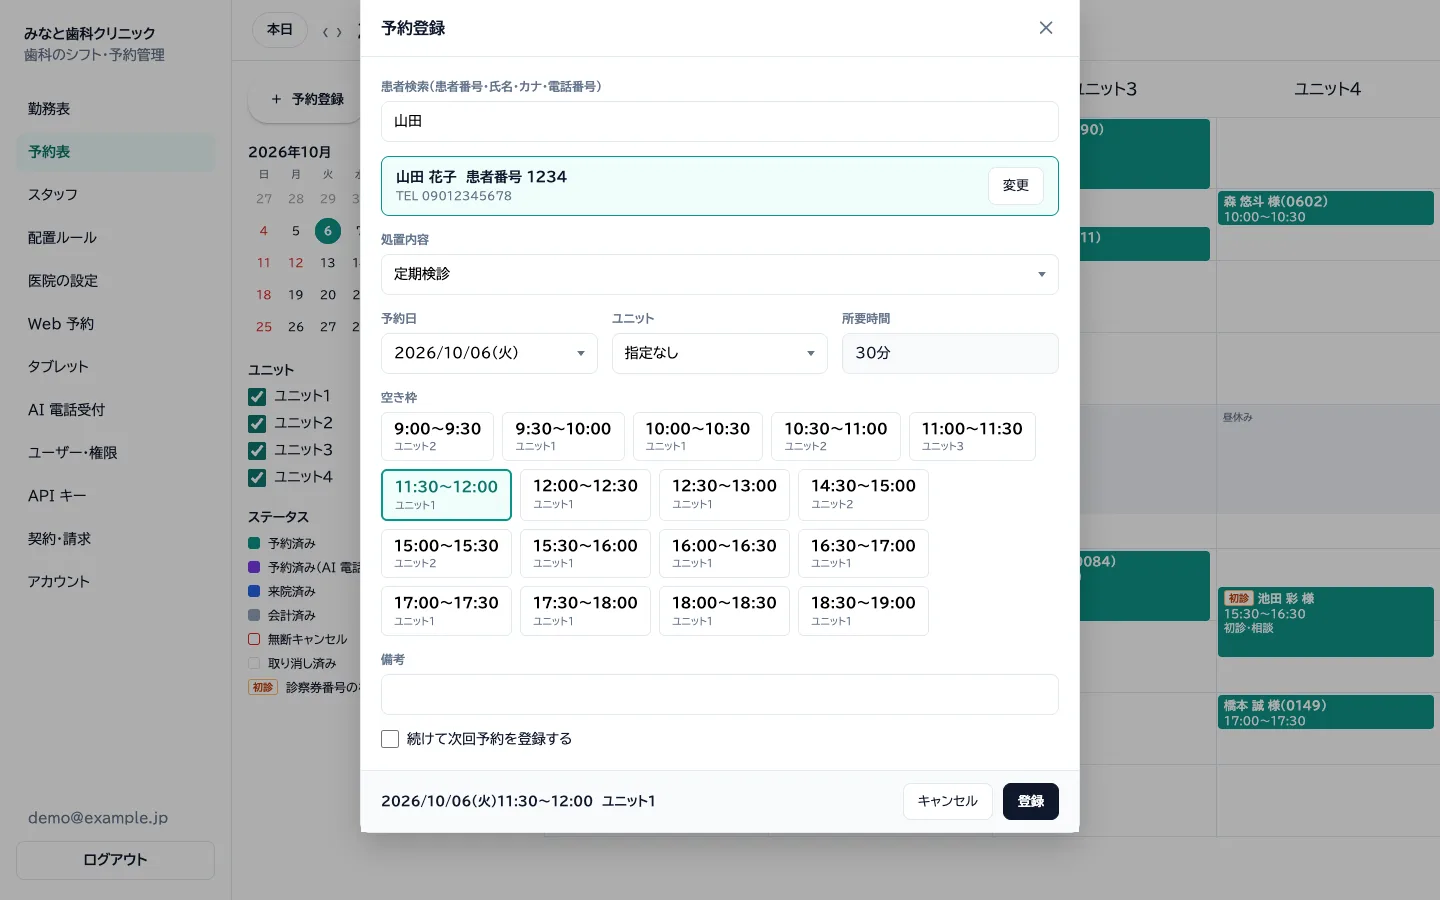Toggle ユニット3 filter checkbox
The image size is (1440, 900).
257,451
